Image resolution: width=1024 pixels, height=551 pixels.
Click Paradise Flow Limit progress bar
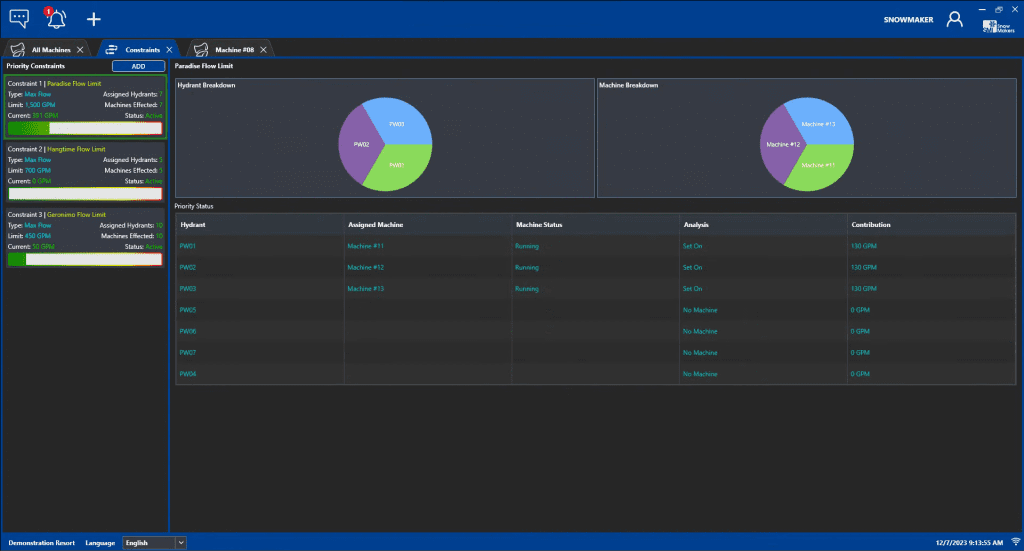[x=85, y=128]
